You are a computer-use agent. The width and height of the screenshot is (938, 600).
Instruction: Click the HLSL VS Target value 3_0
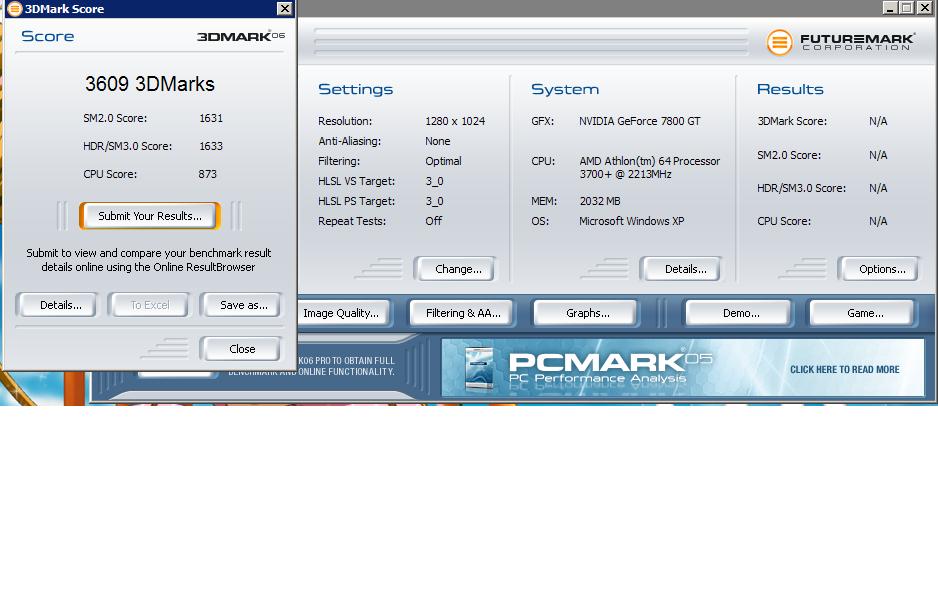tap(434, 181)
